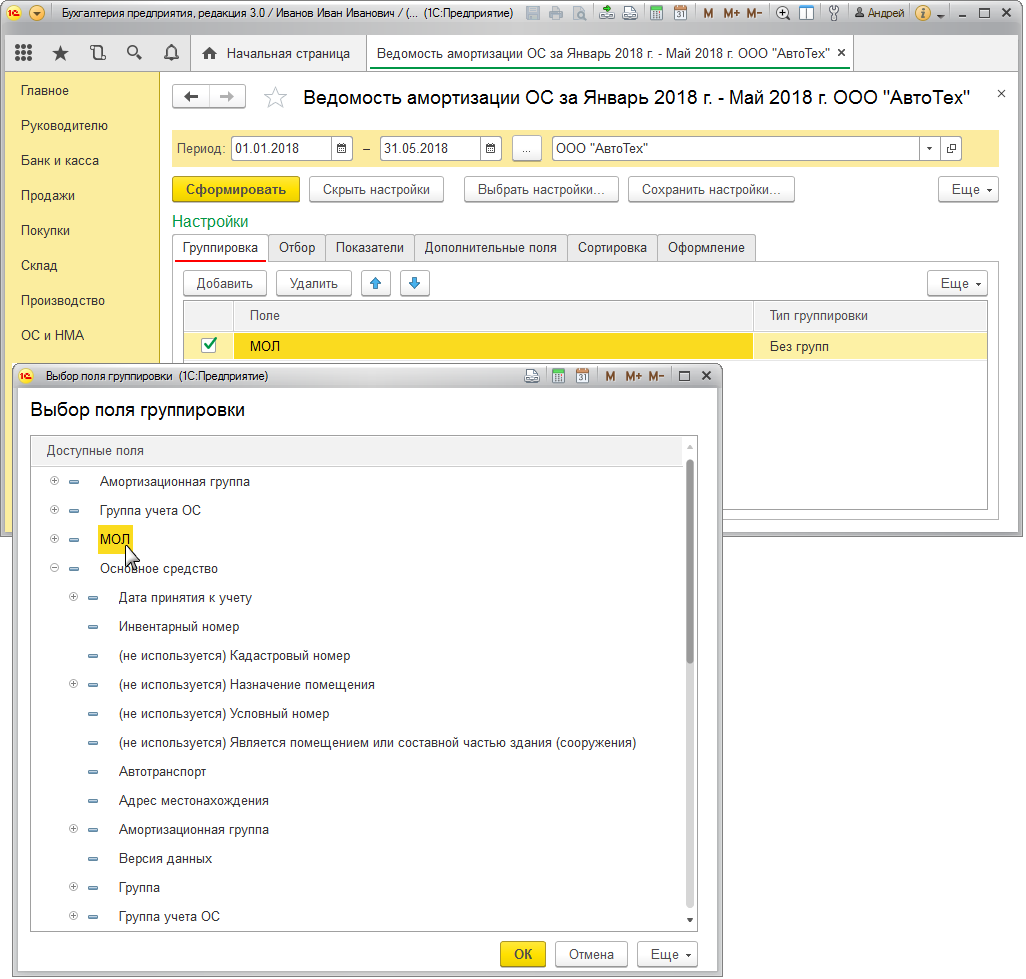Move the grouping field down with the arrow
Image resolution: width=1026 pixels, height=979 pixels.
414,283
